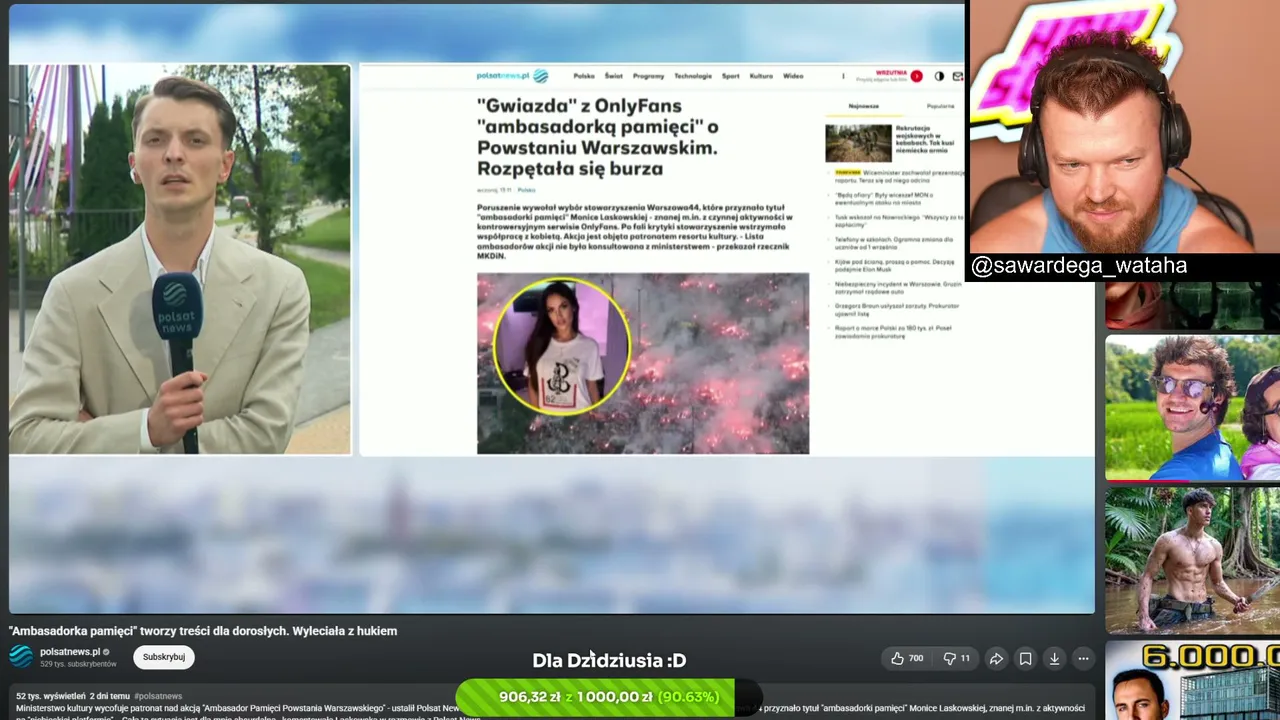Click the circled woman photo in article image
The width and height of the screenshot is (1280, 720).
(562, 346)
